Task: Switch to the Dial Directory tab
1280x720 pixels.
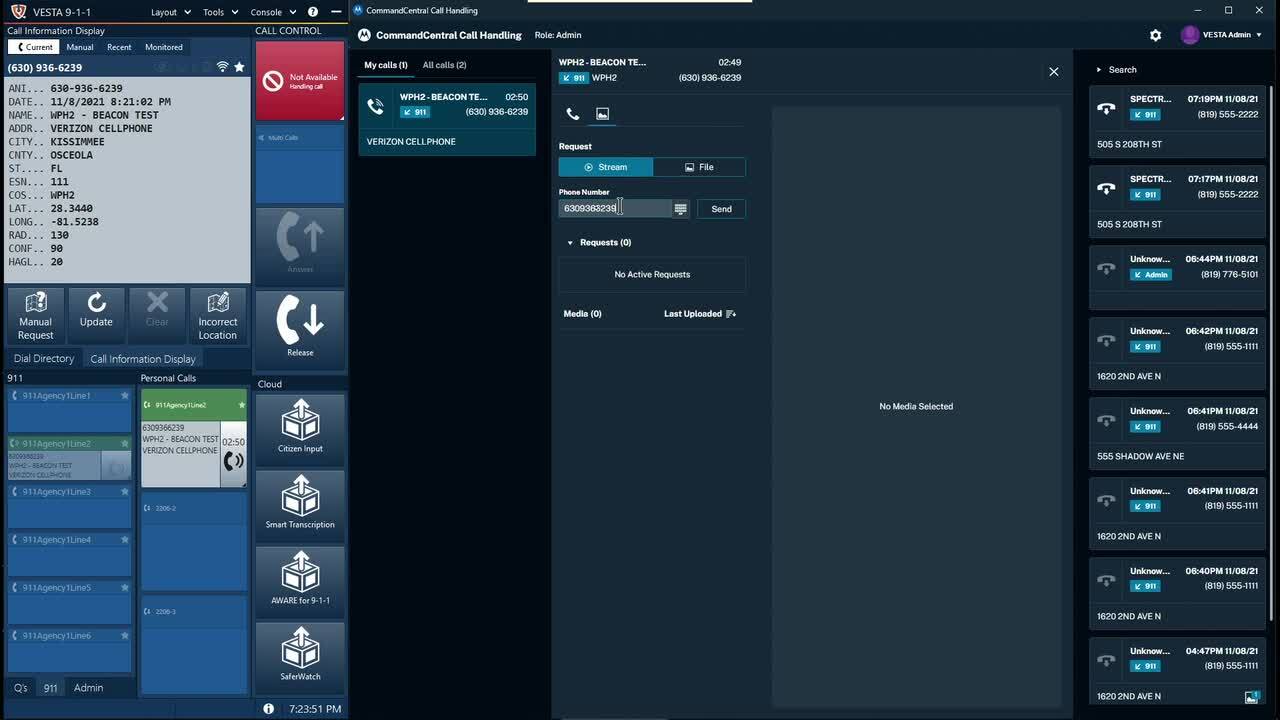Action: (x=44, y=359)
